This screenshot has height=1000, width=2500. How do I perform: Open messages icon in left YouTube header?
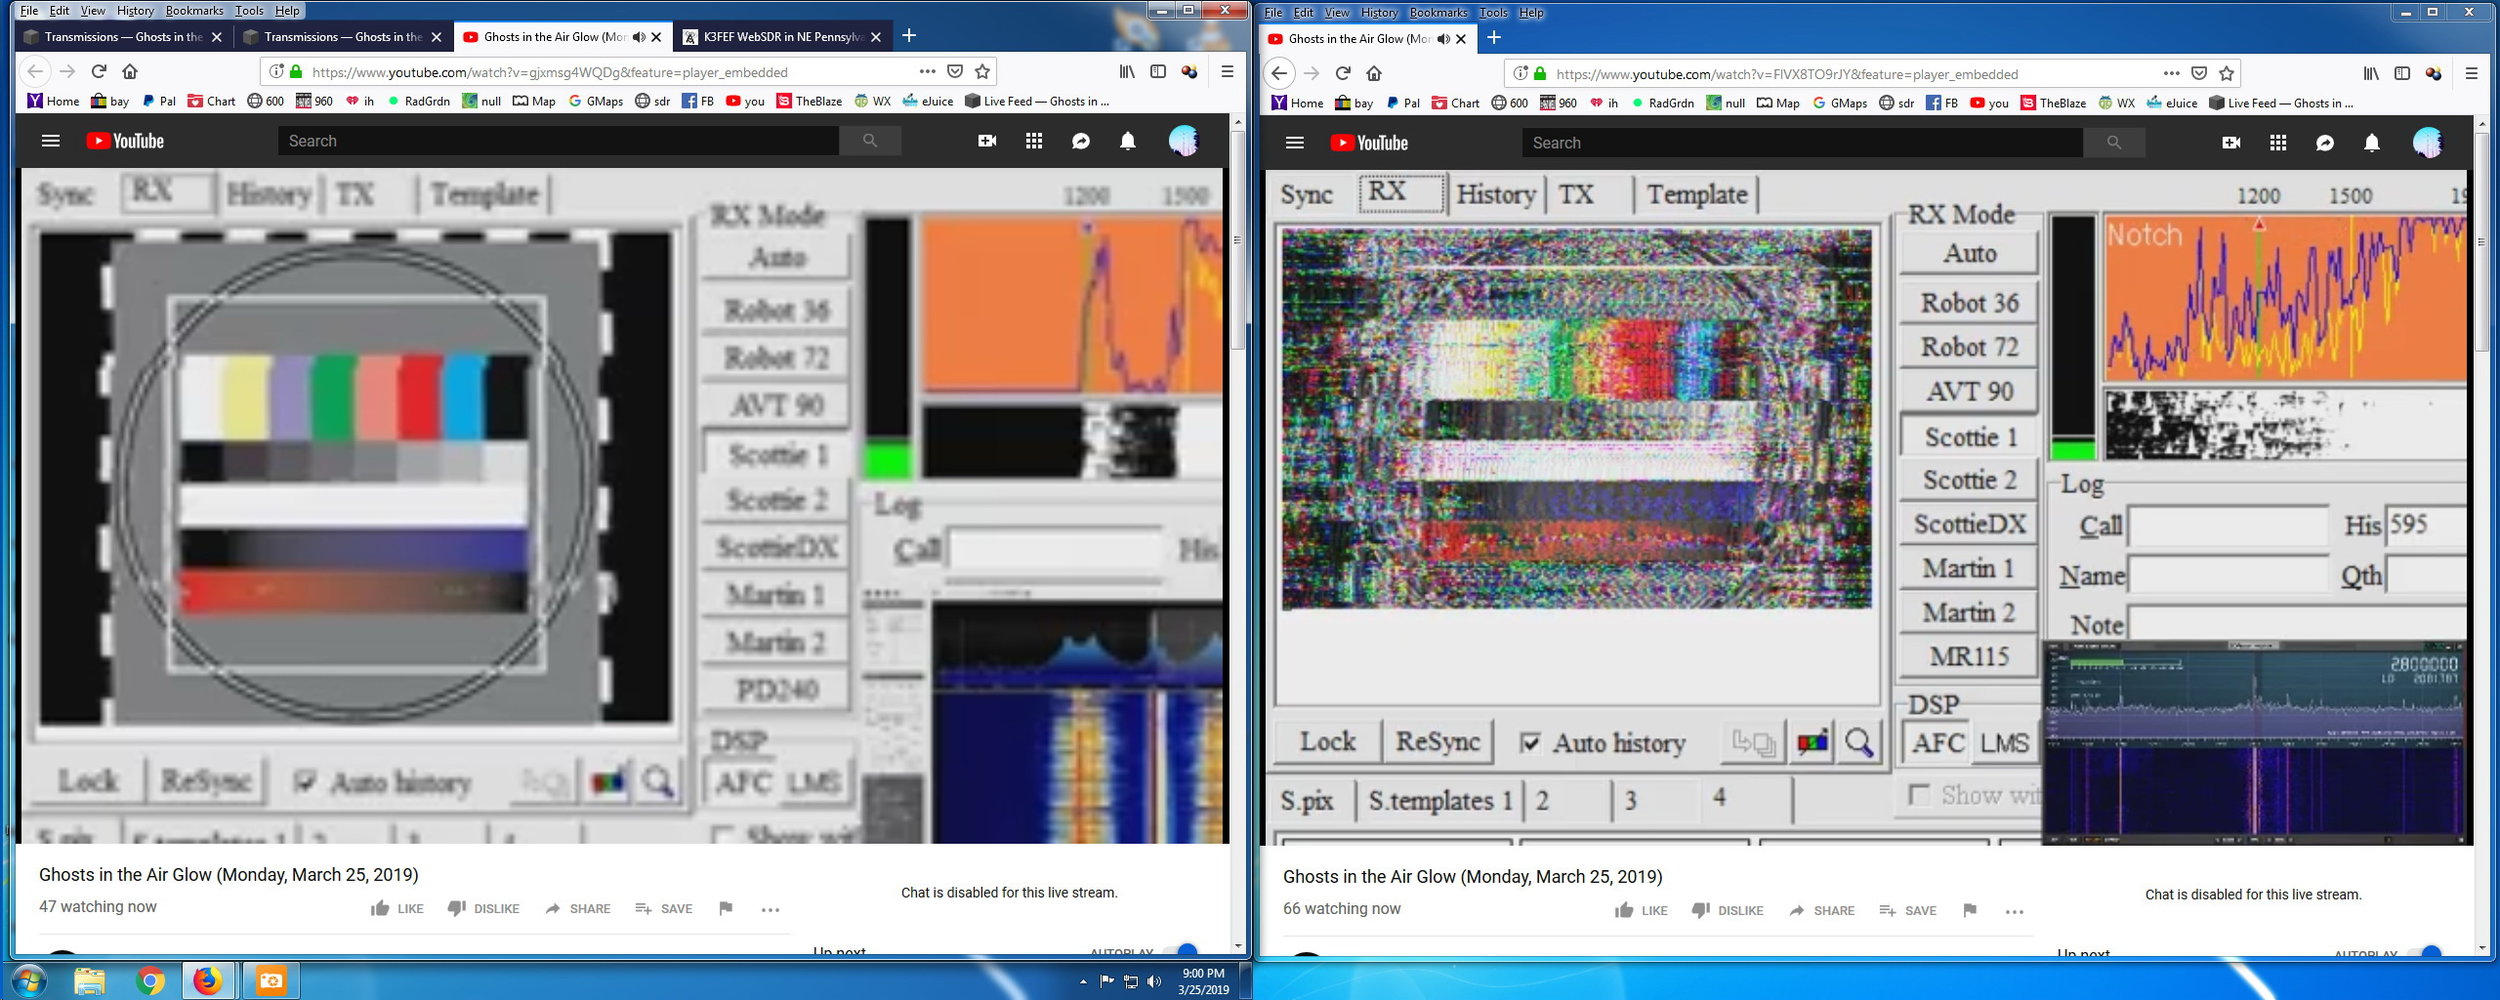(x=1081, y=141)
